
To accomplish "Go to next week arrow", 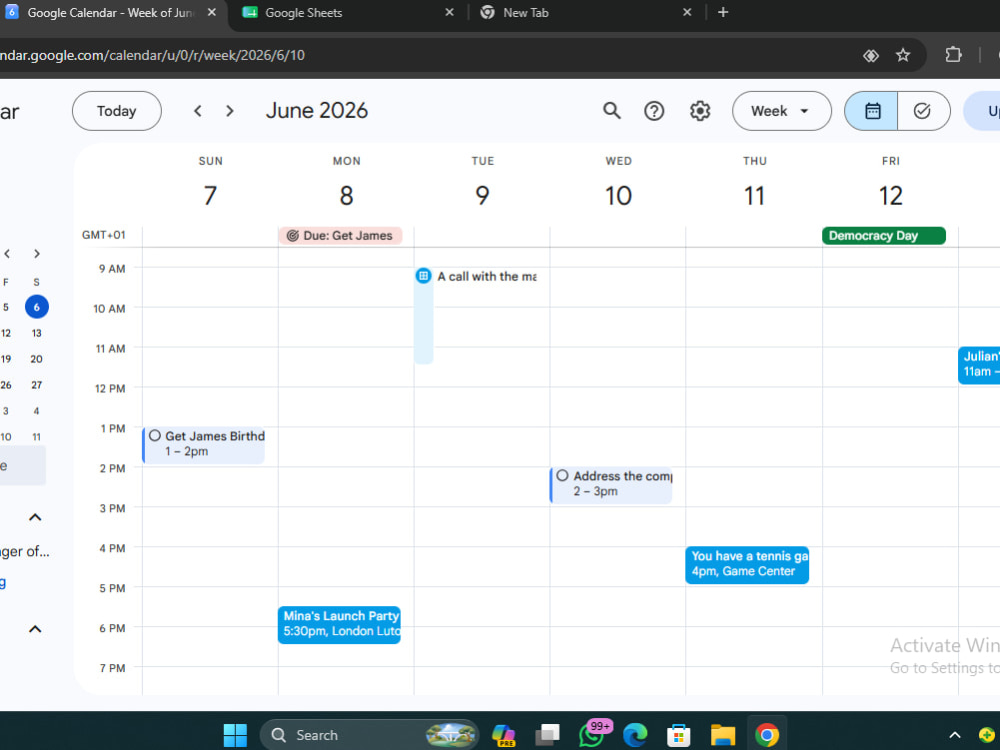I will point(230,111).
